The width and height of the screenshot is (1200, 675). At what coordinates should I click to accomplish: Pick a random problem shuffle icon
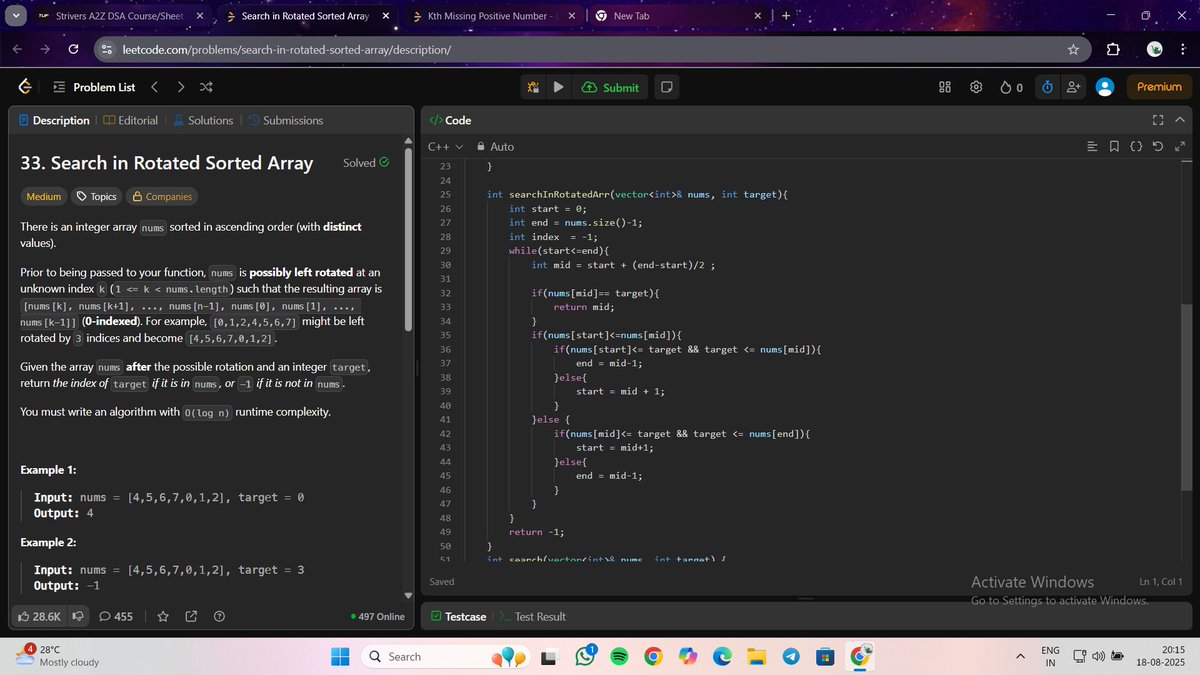coord(205,87)
